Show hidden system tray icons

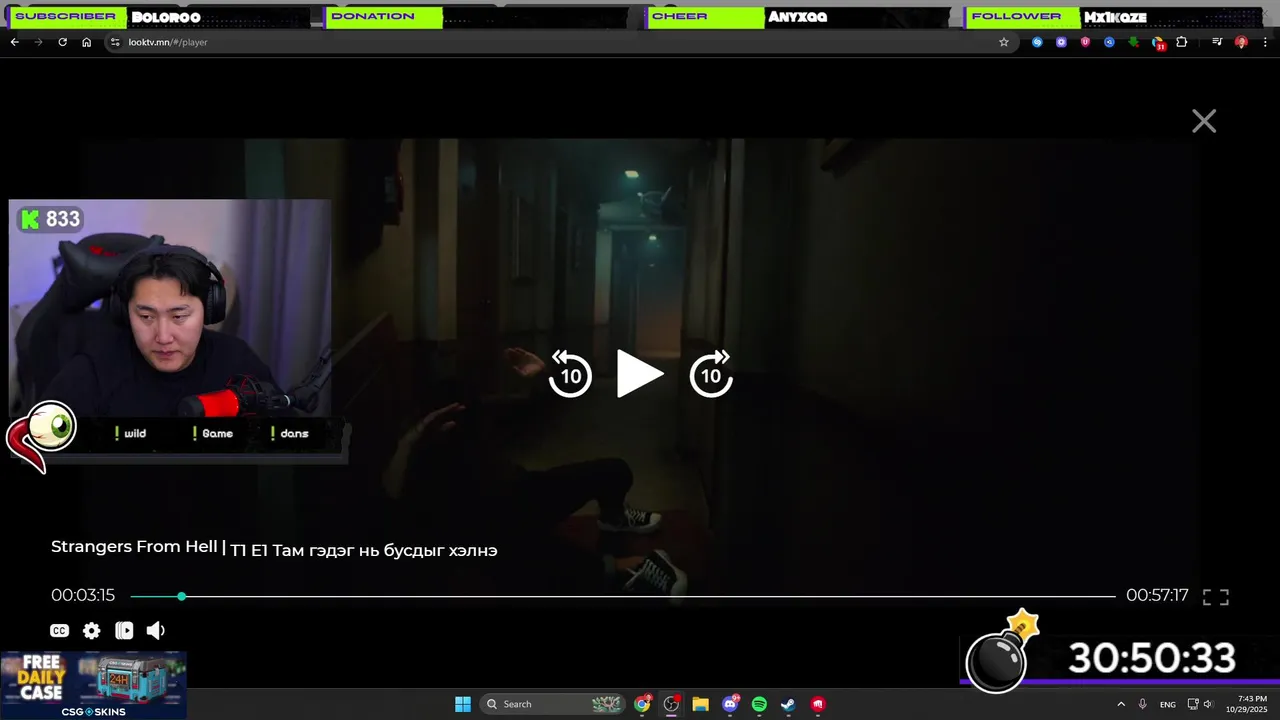(x=1121, y=704)
